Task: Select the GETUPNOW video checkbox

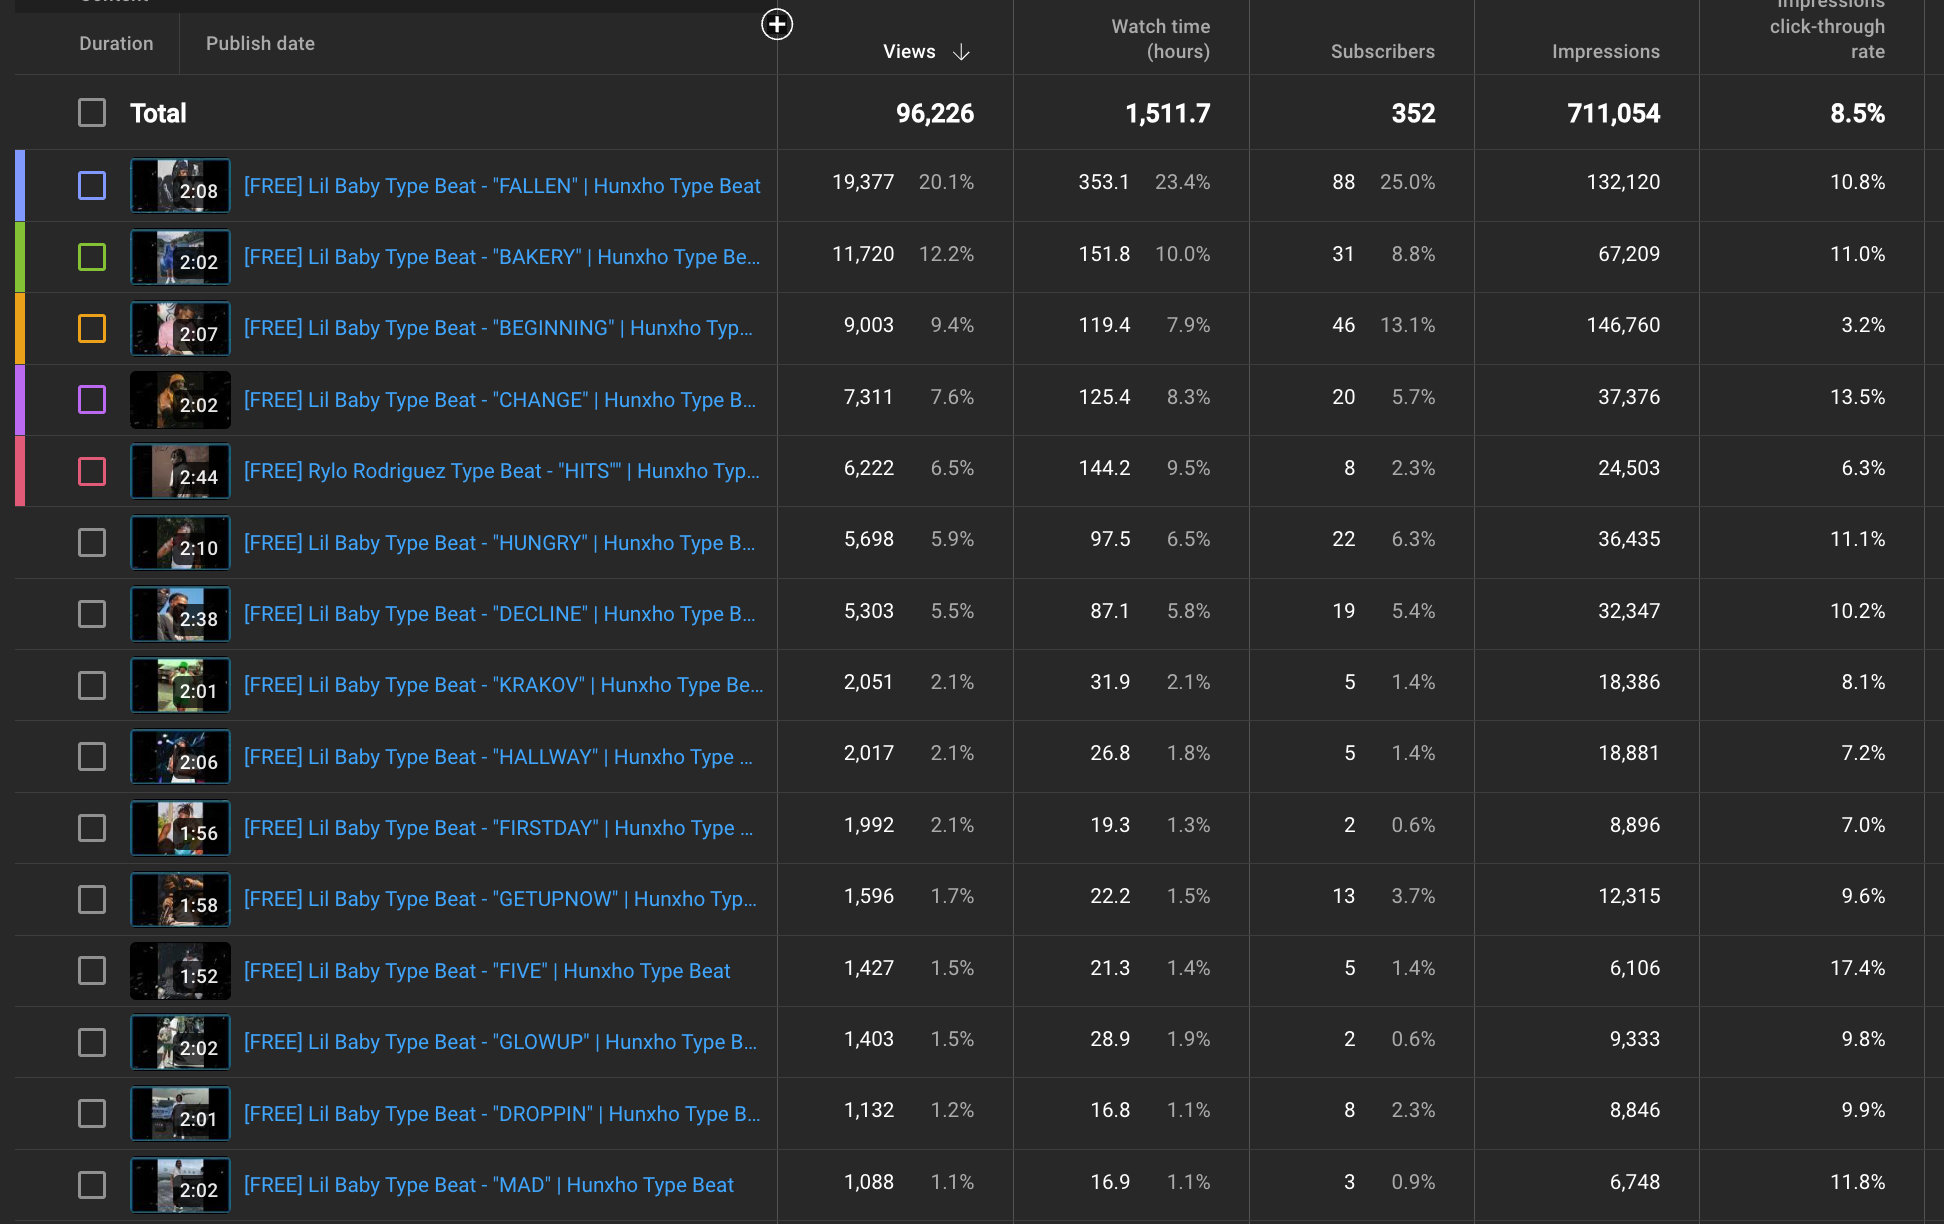Action: tap(92, 899)
